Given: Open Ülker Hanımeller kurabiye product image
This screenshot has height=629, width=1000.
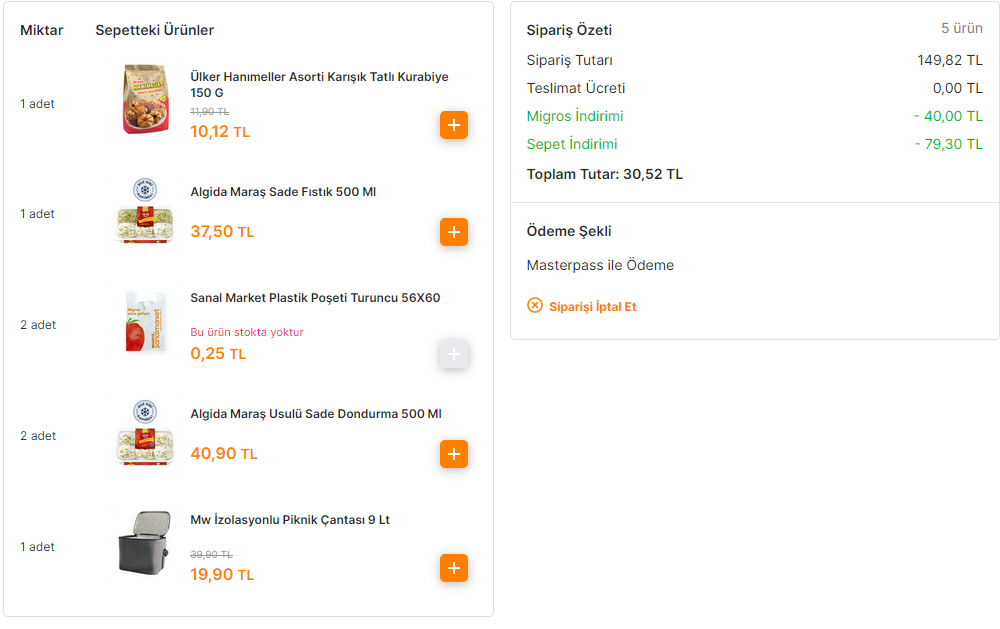Looking at the screenshot, I should pos(145,99).
